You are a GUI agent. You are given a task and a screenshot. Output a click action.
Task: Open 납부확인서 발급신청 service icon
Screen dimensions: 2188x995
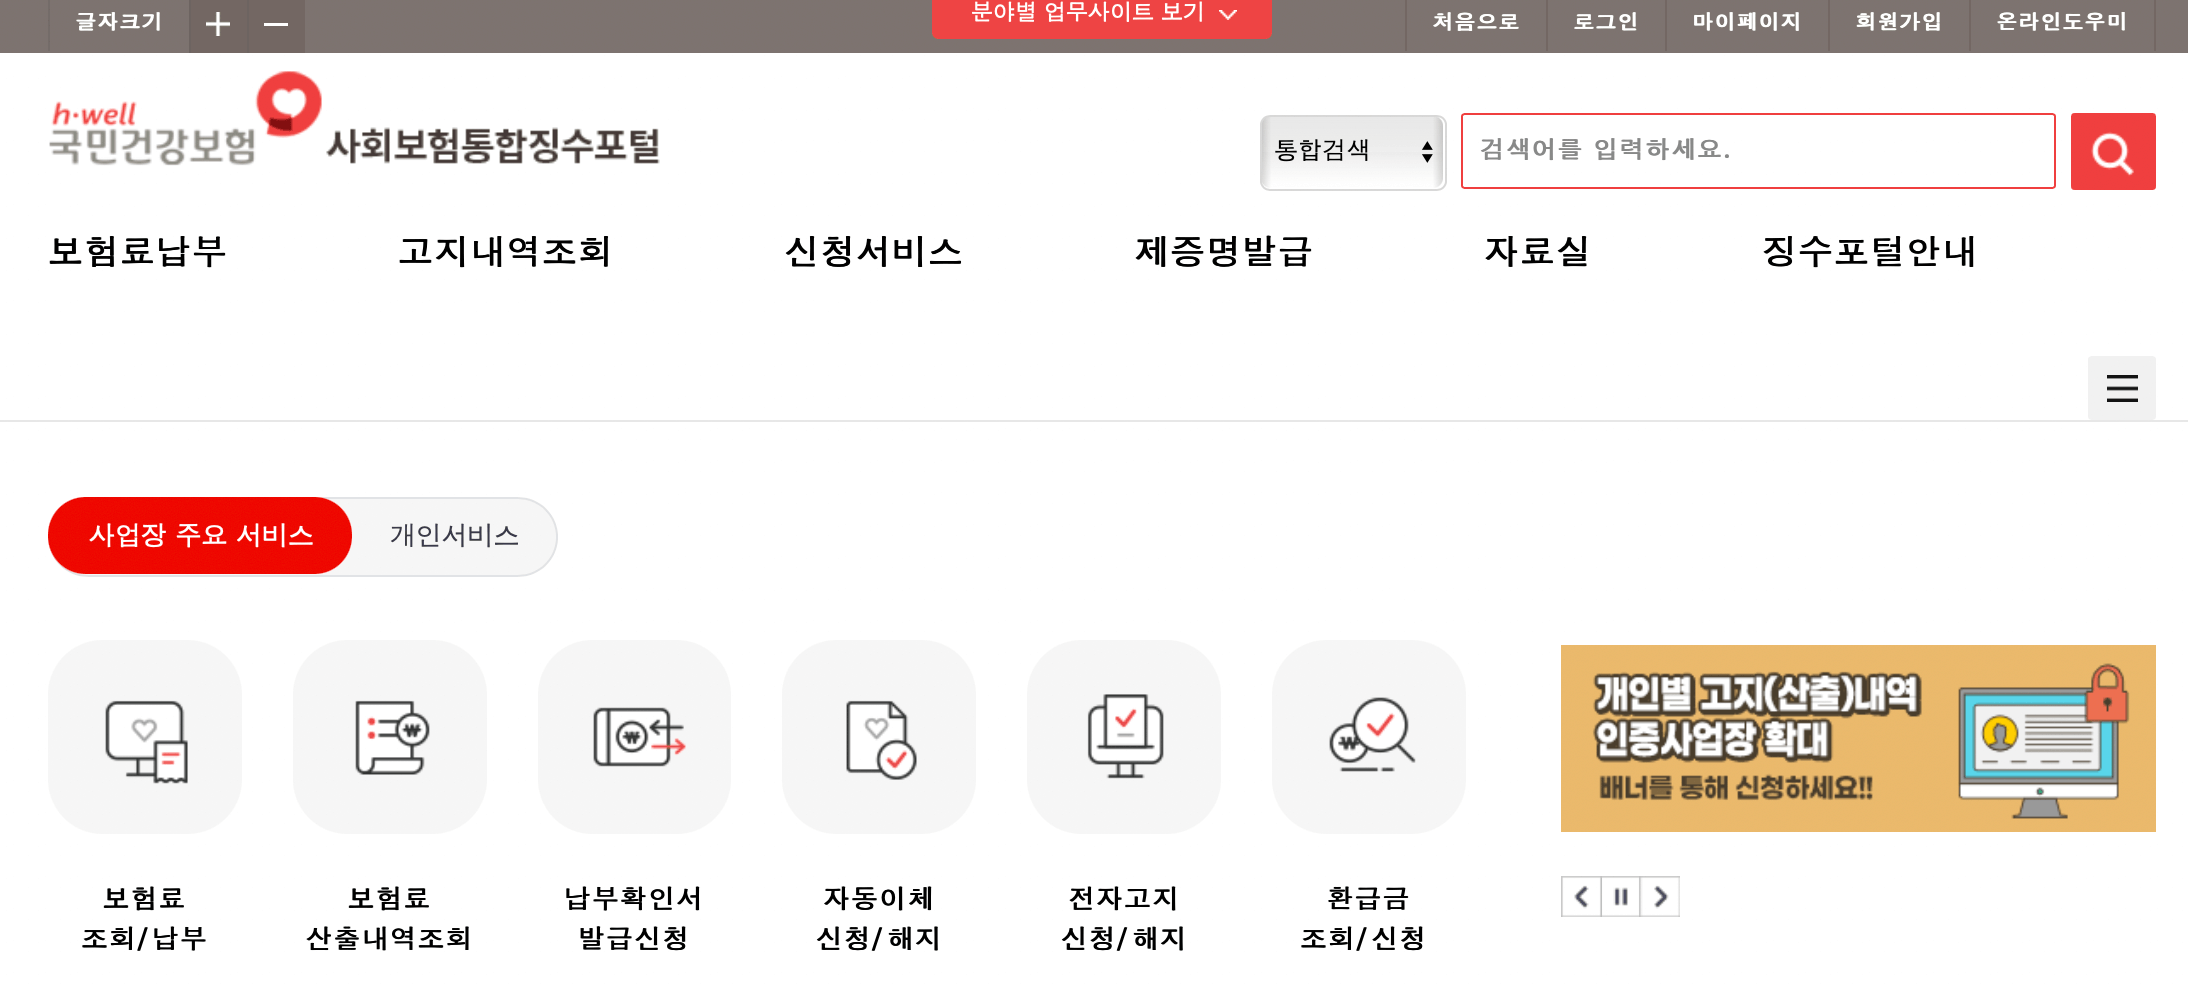coord(634,737)
